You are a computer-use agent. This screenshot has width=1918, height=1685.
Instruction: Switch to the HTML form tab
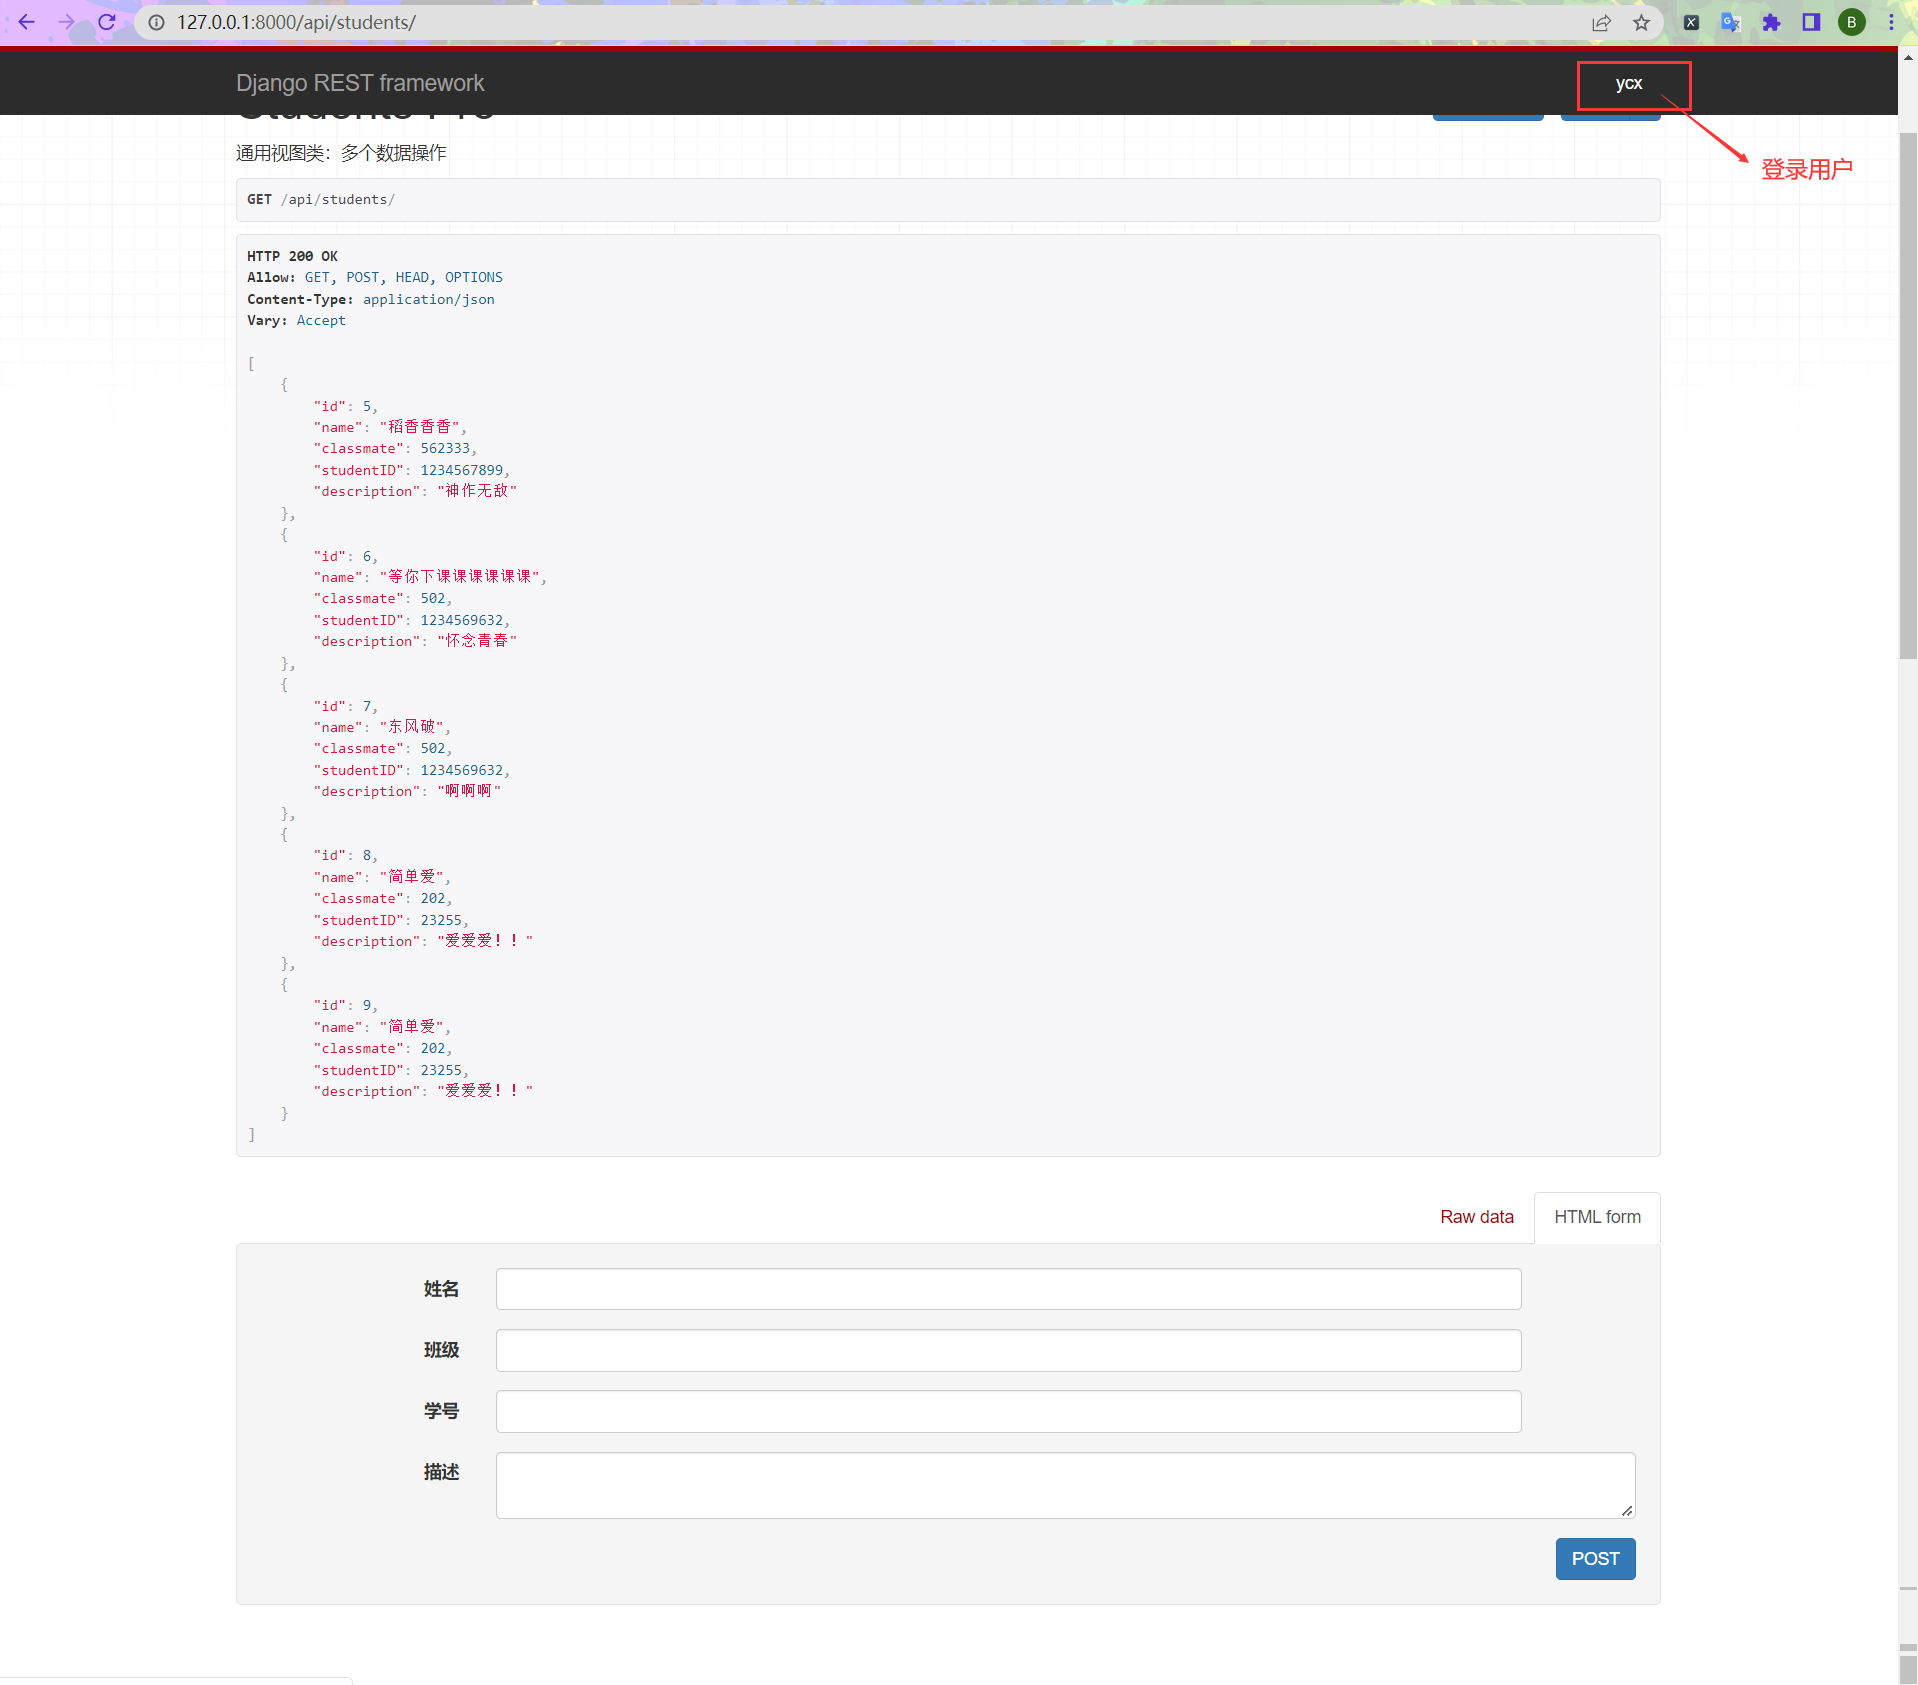pyautogui.click(x=1597, y=1217)
